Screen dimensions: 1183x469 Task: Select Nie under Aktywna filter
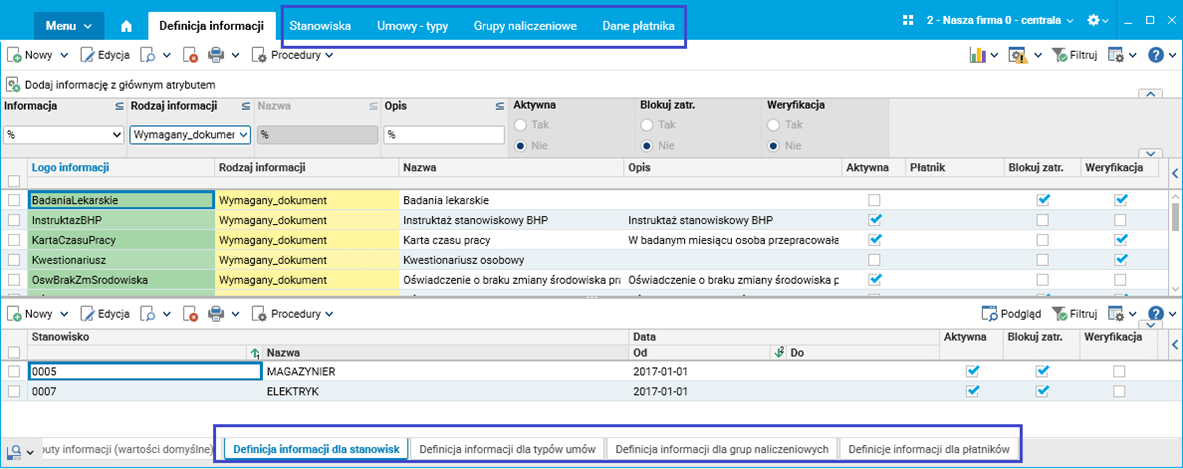520,146
